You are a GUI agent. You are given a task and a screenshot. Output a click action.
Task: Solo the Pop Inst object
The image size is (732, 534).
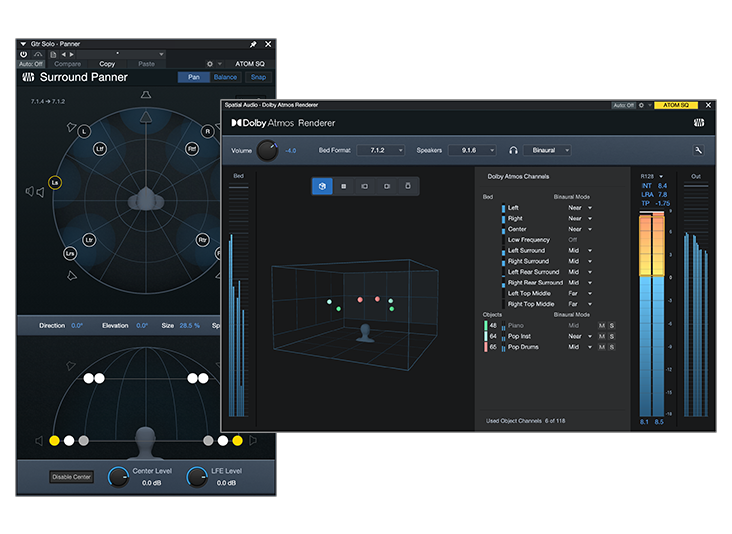tap(611, 336)
